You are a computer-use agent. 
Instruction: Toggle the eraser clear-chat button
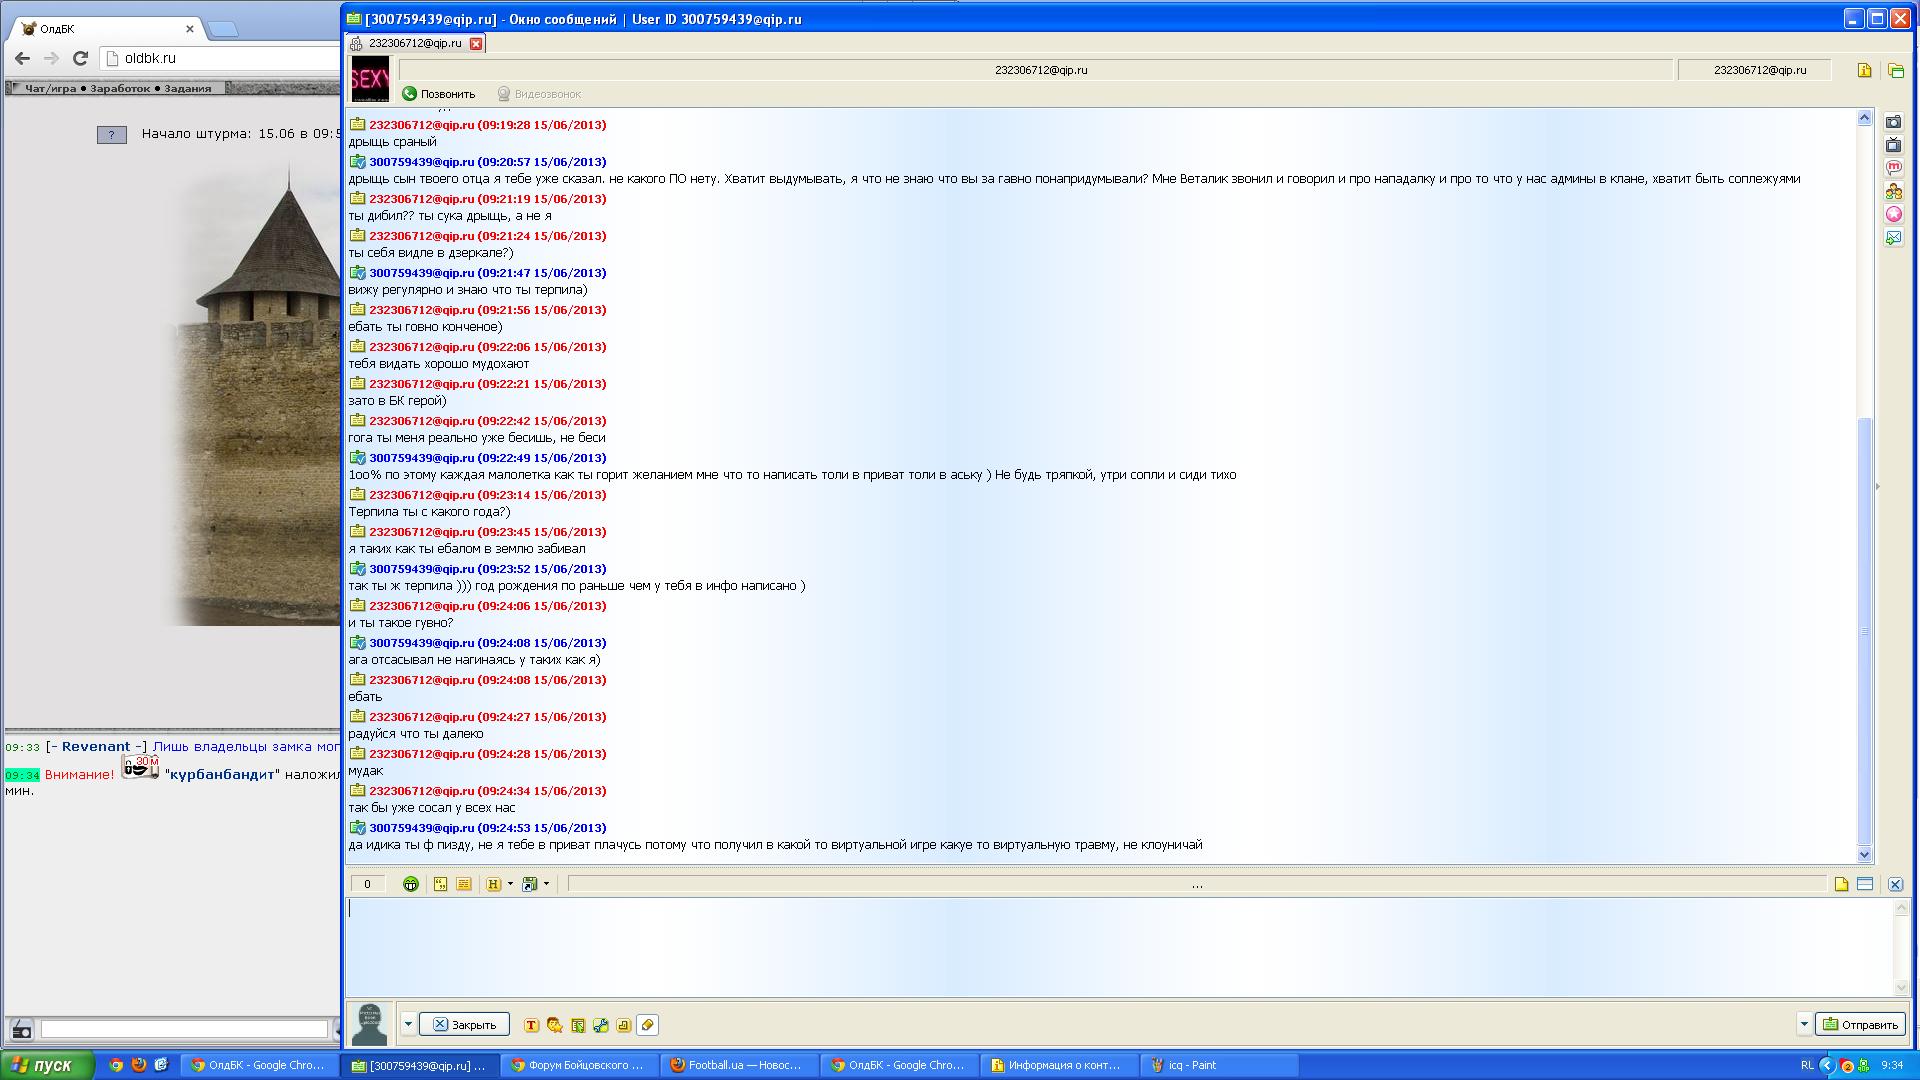click(647, 1025)
